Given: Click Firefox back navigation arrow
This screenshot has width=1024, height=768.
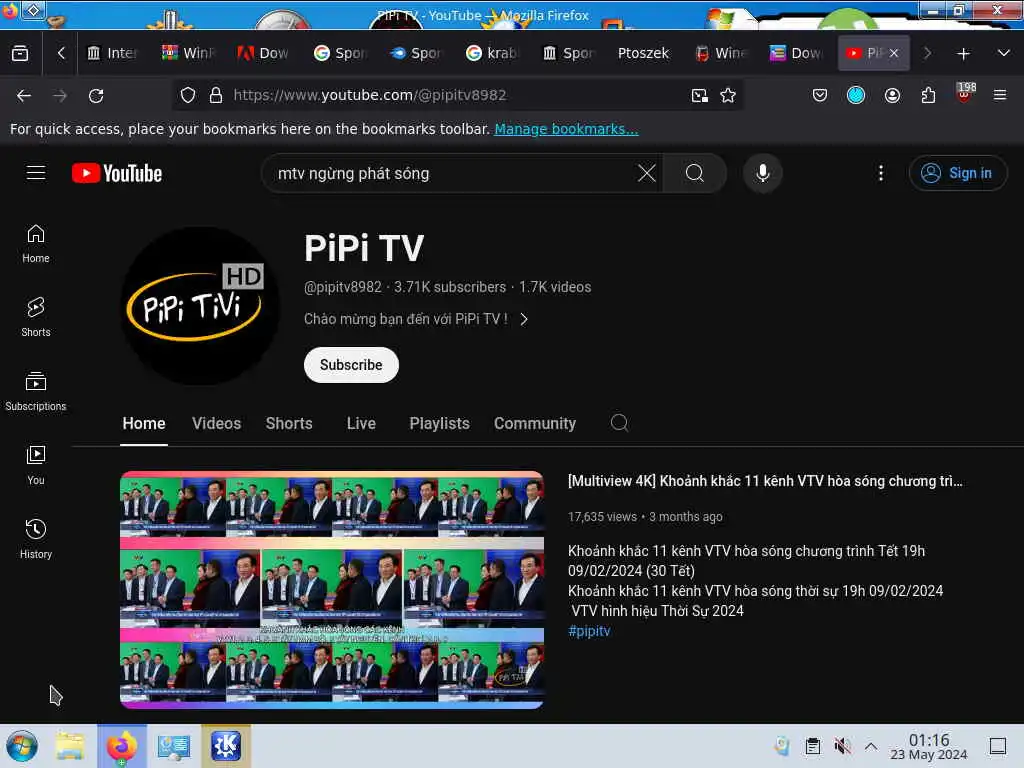Looking at the screenshot, I should (x=24, y=95).
